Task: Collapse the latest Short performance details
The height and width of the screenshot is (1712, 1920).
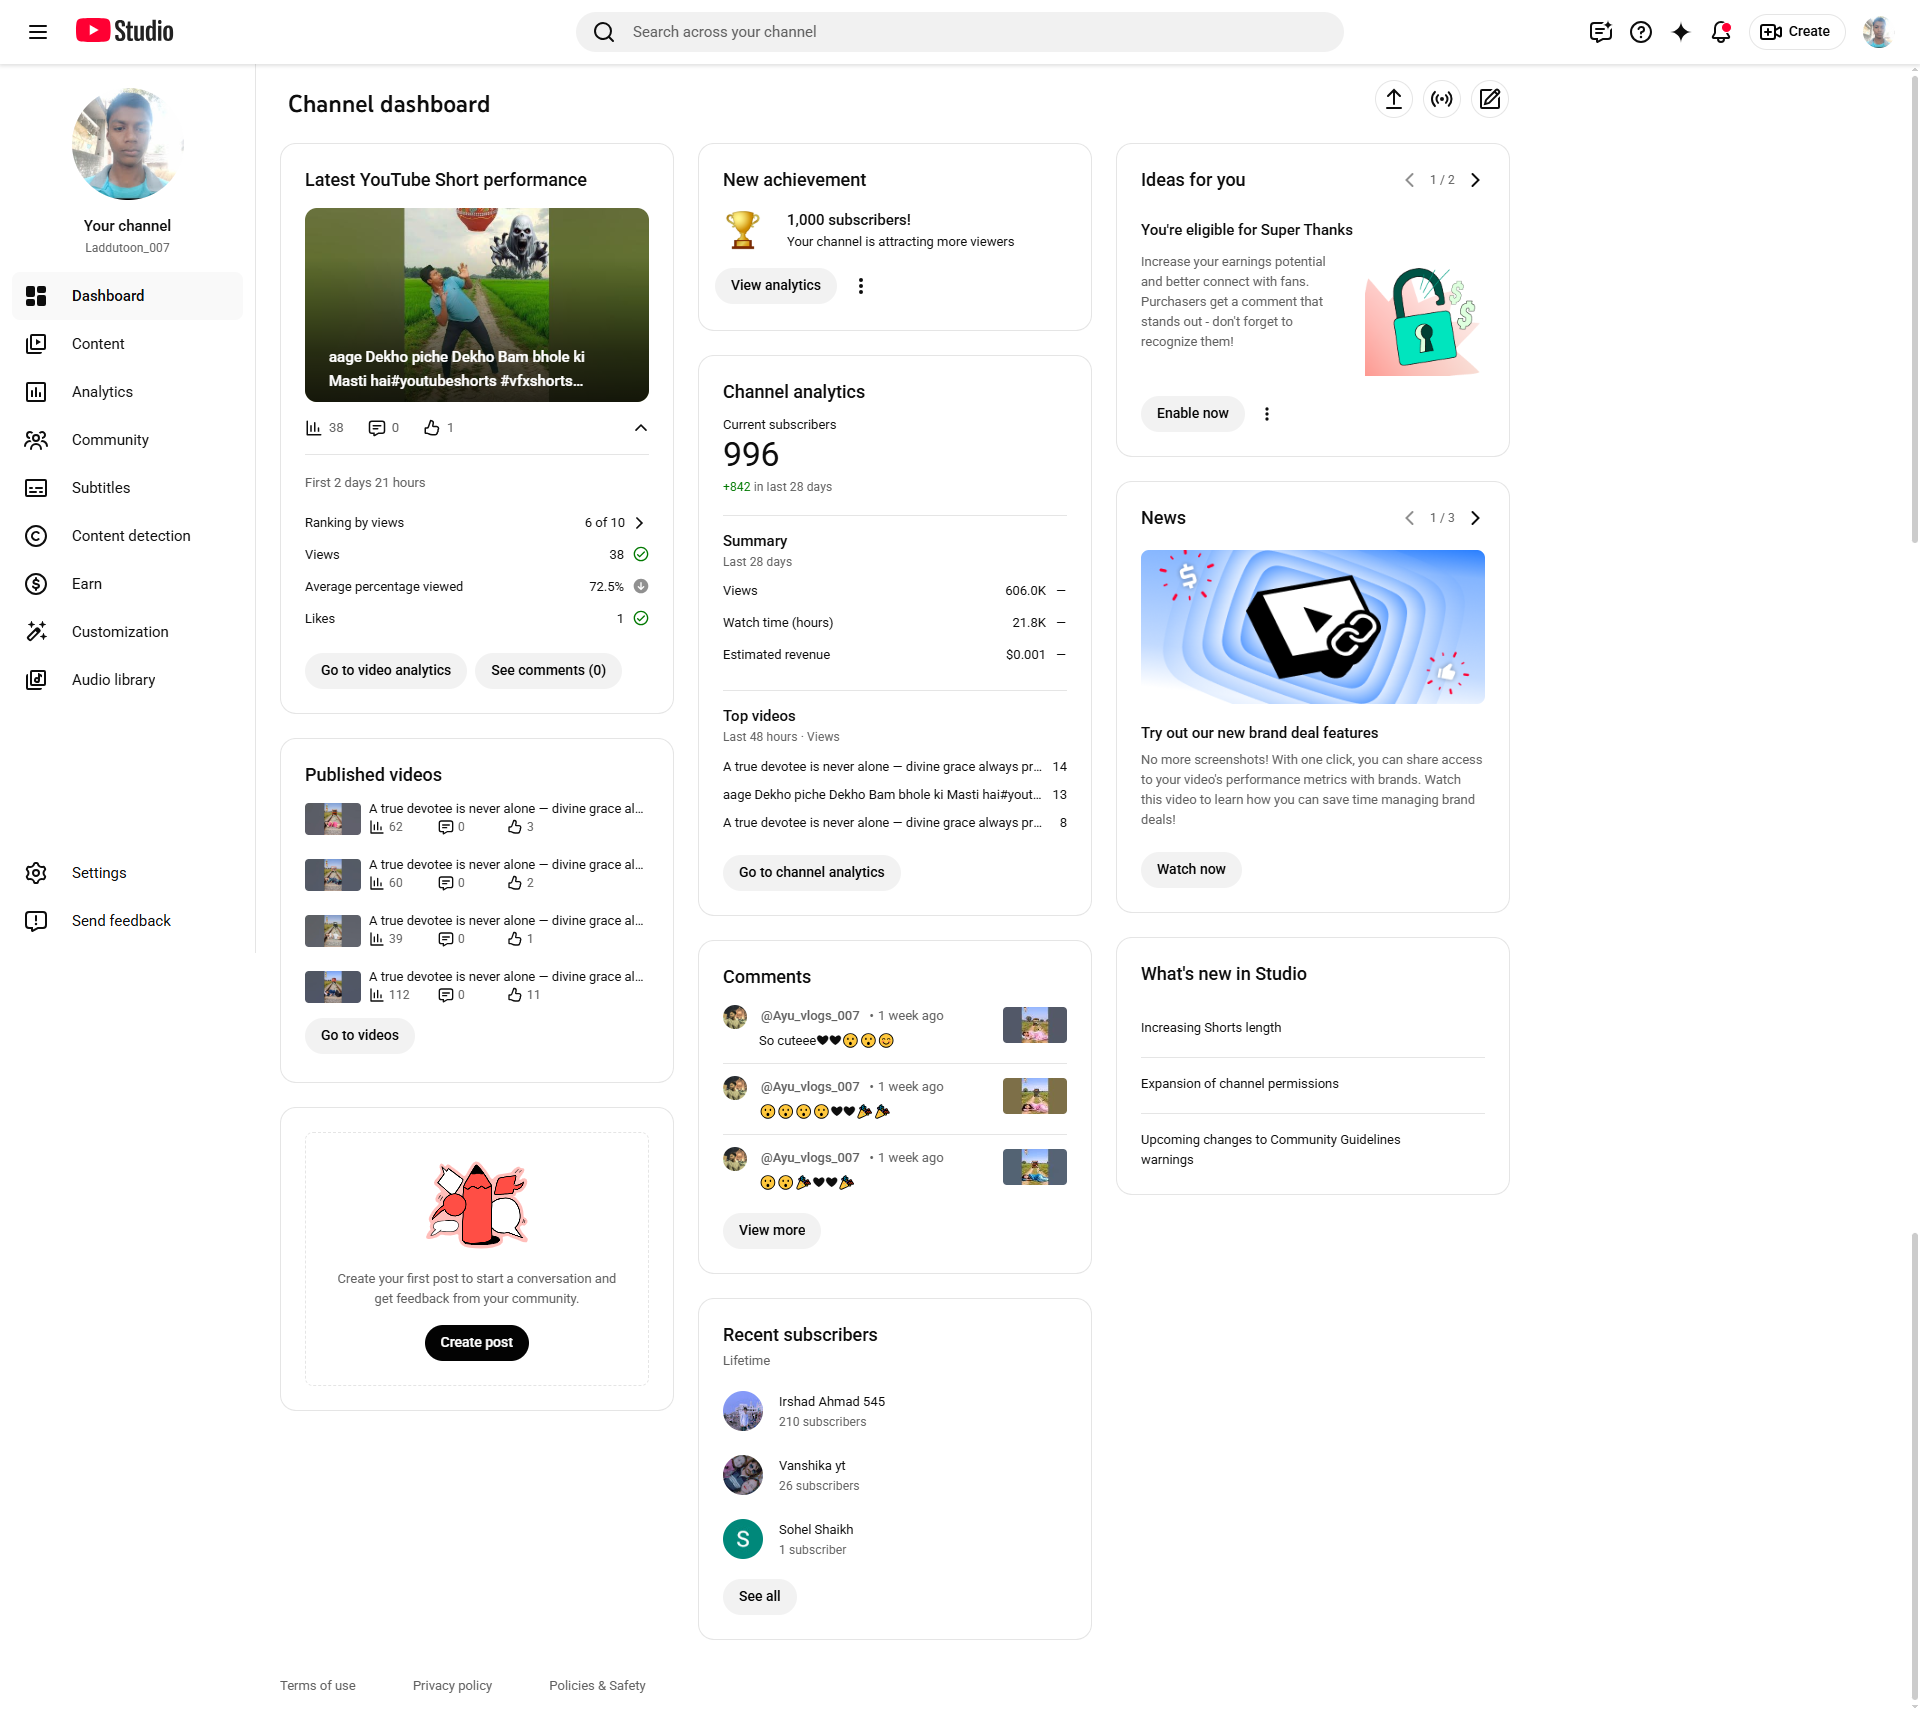Action: (x=641, y=428)
